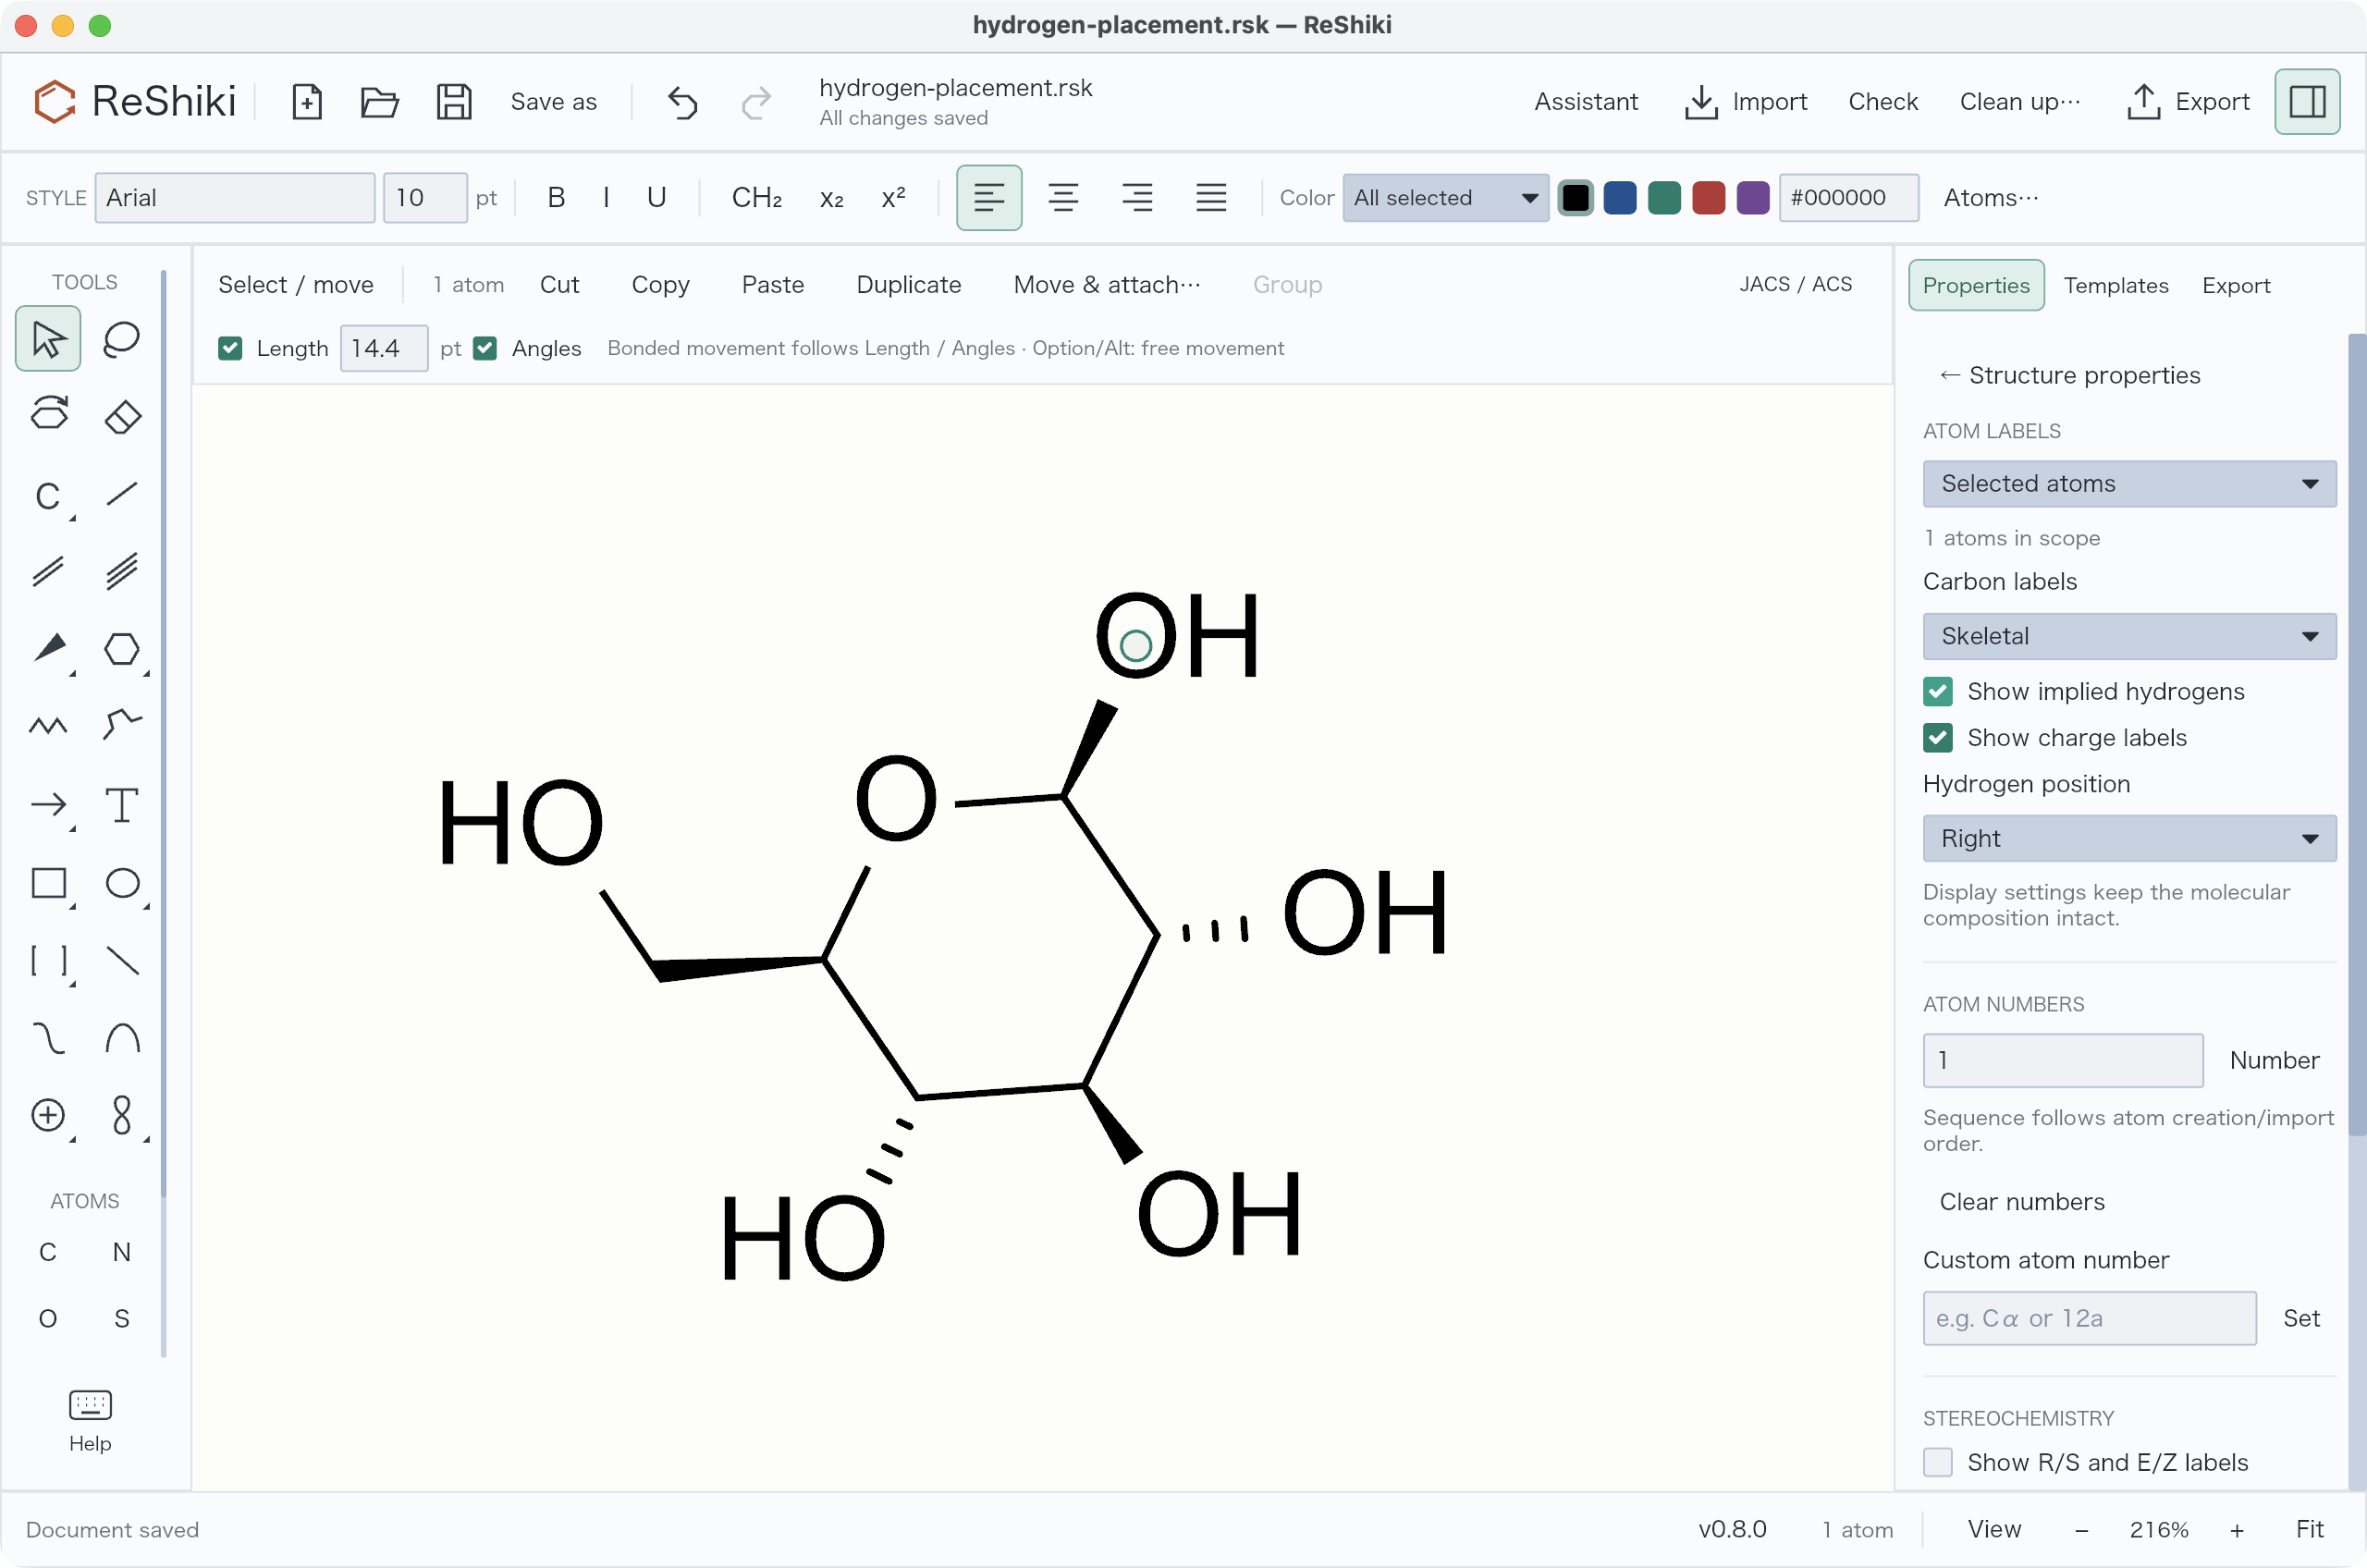Uncheck Show charge labels
Image resolution: width=2367 pixels, height=1568 pixels.
(x=1937, y=738)
